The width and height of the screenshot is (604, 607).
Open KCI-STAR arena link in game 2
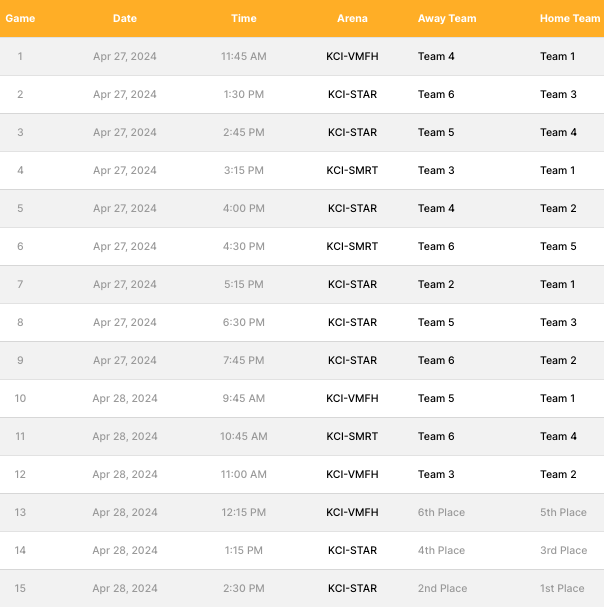point(352,94)
